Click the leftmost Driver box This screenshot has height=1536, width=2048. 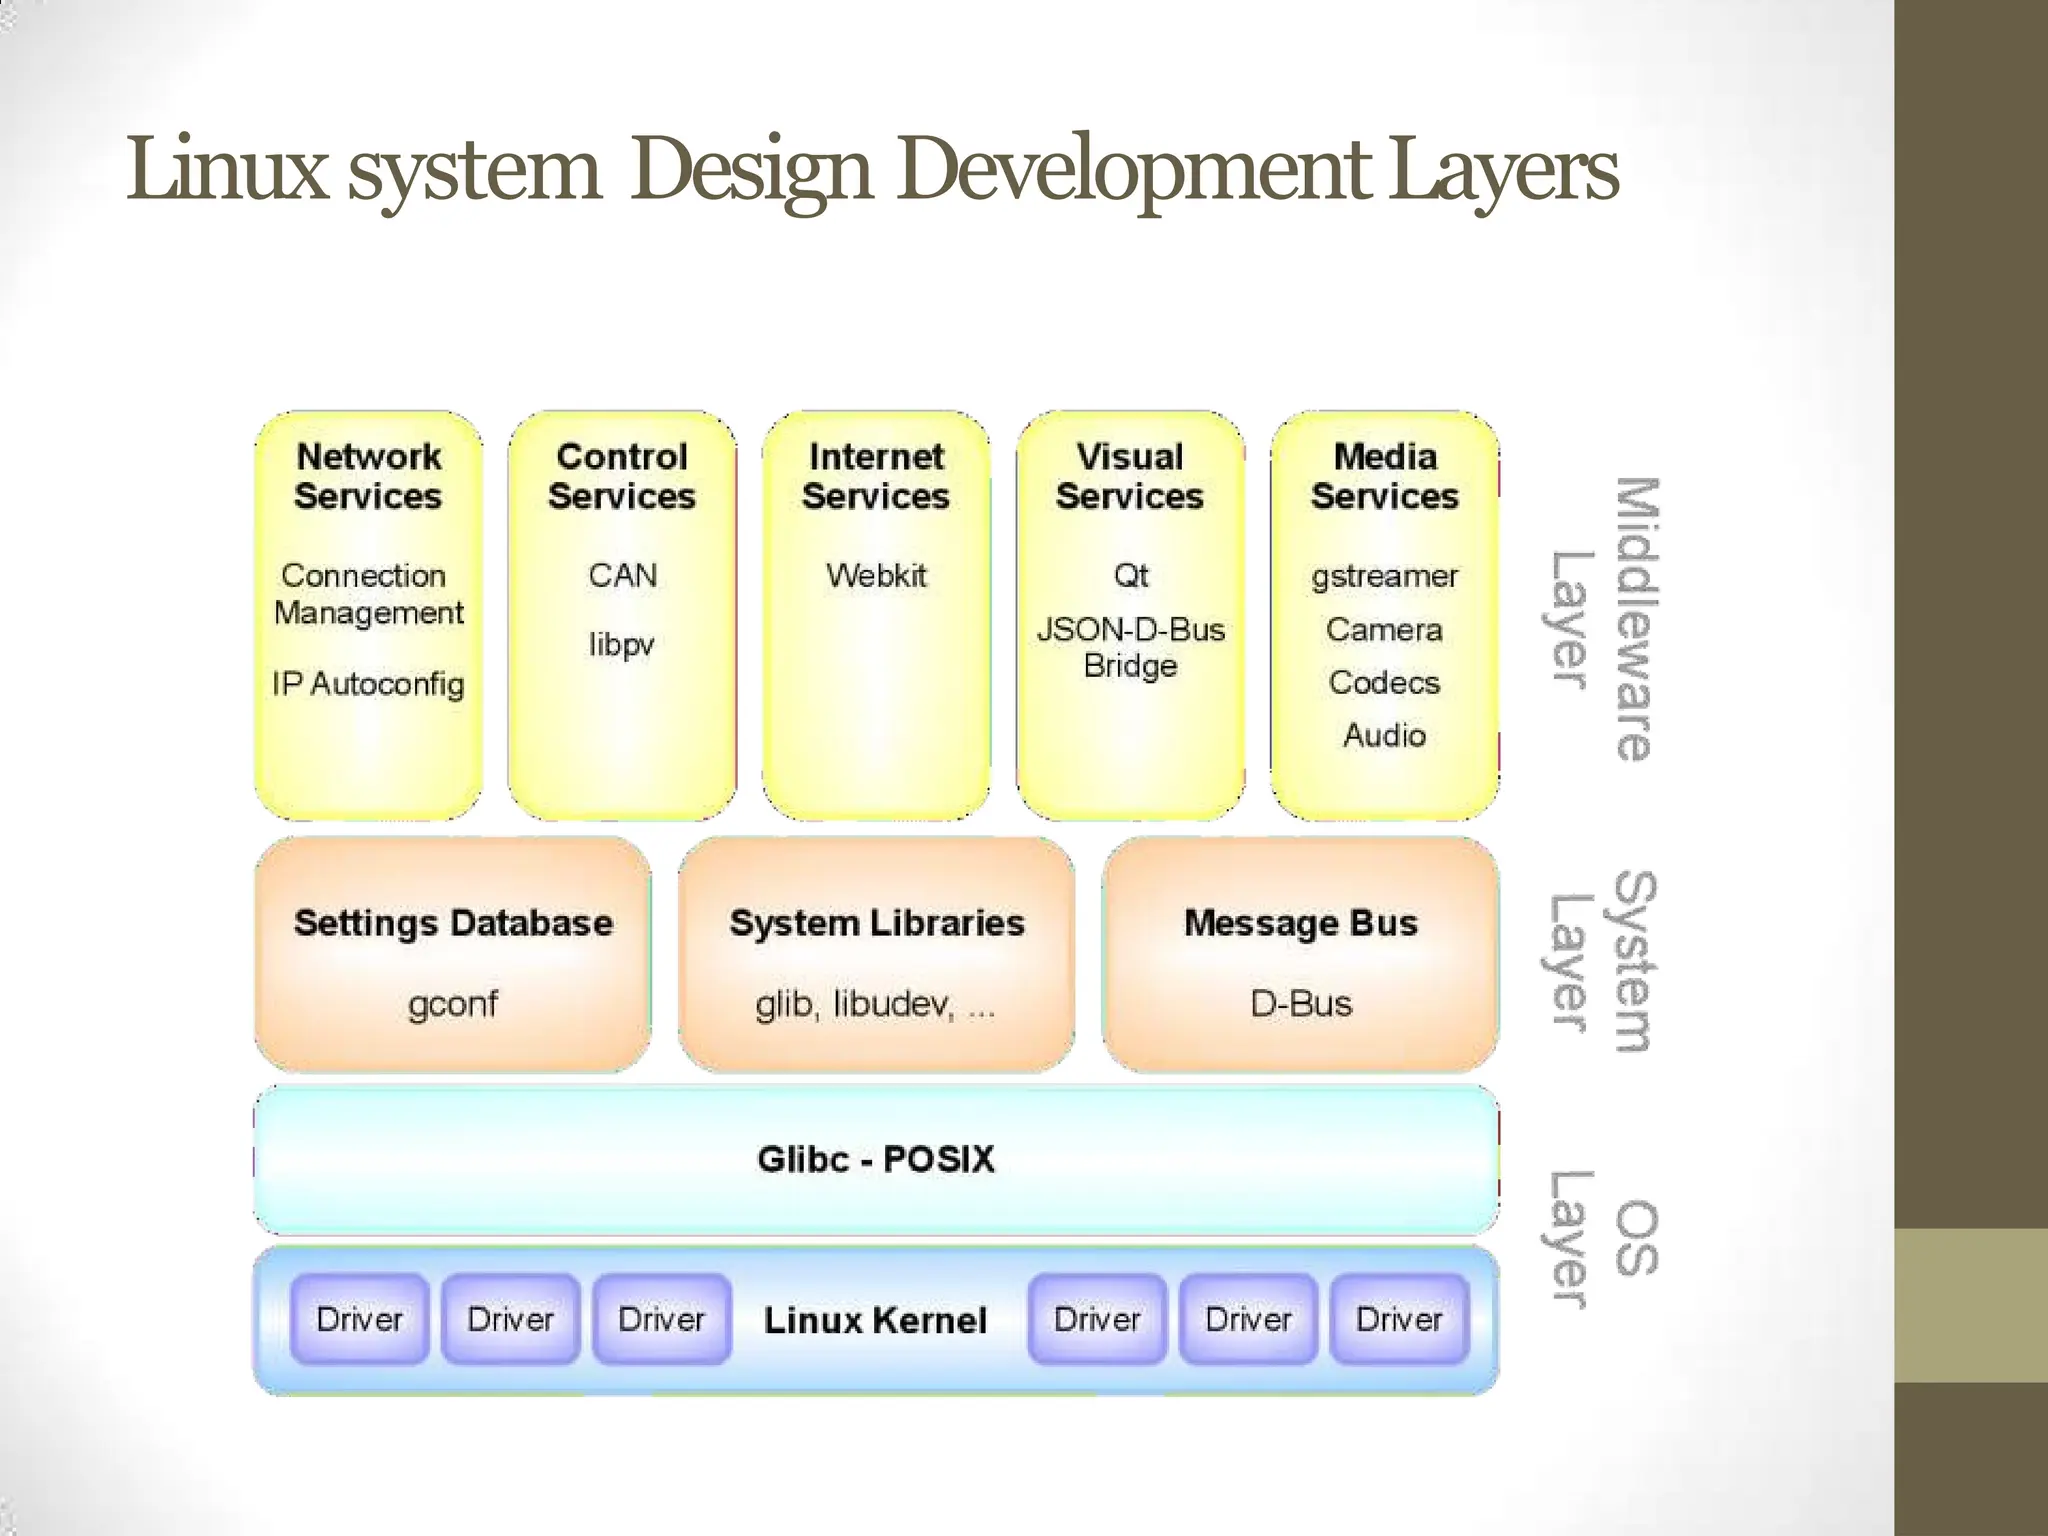(359, 1319)
